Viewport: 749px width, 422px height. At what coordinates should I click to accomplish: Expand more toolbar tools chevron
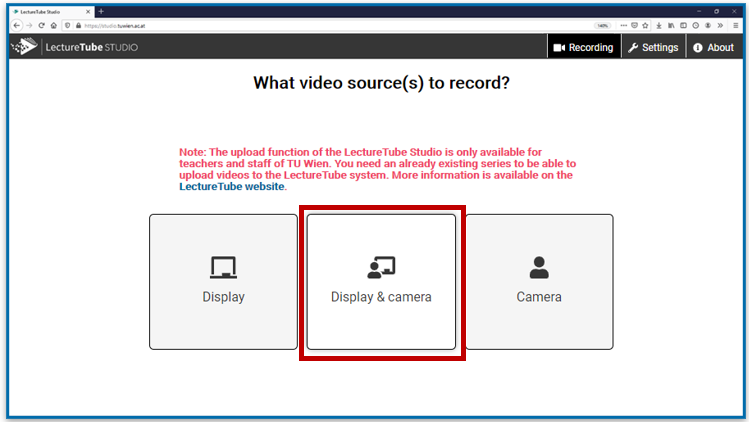(720, 26)
